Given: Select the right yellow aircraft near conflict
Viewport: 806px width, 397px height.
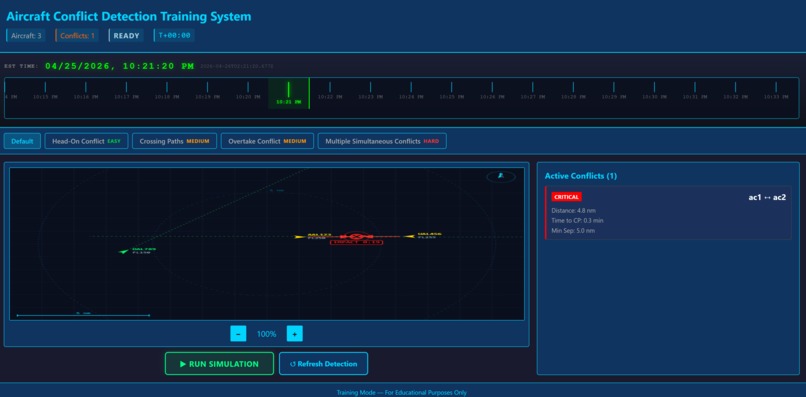Looking at the screenshot, I should (x=409, y=236).
